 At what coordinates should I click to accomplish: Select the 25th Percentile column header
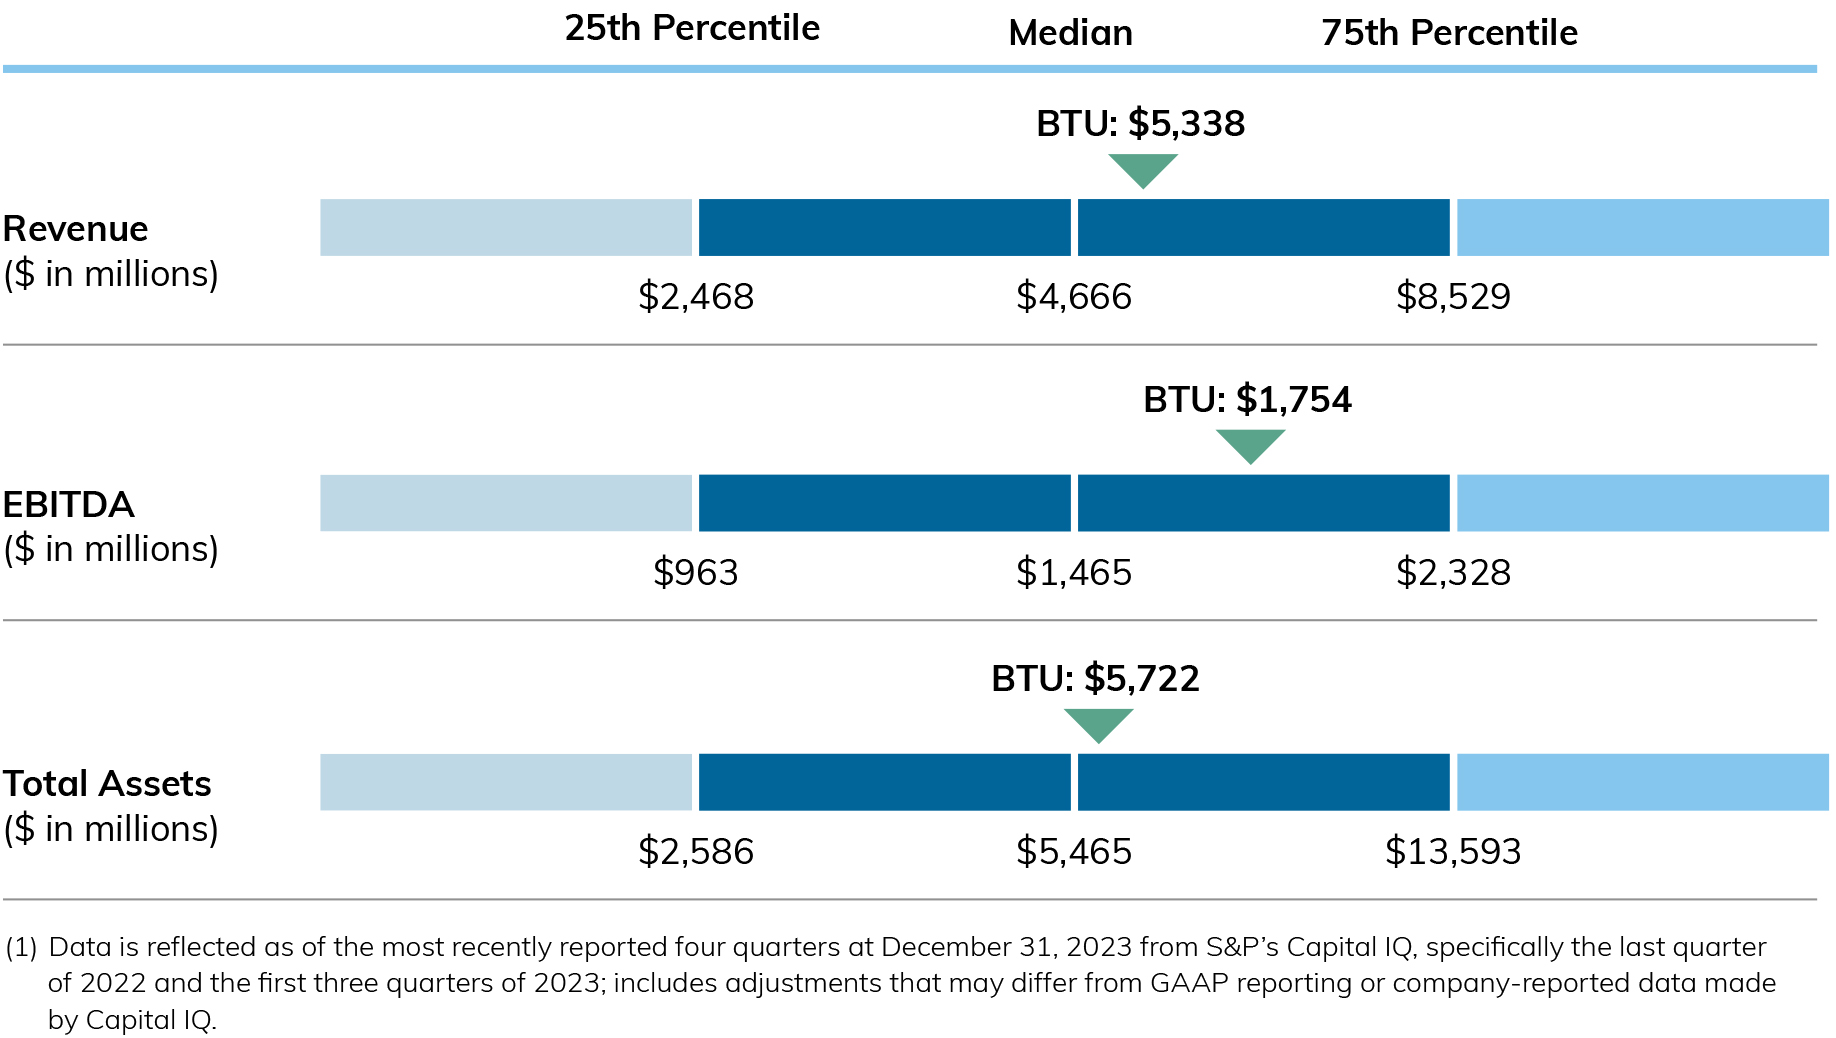click(x=692, y=28)
